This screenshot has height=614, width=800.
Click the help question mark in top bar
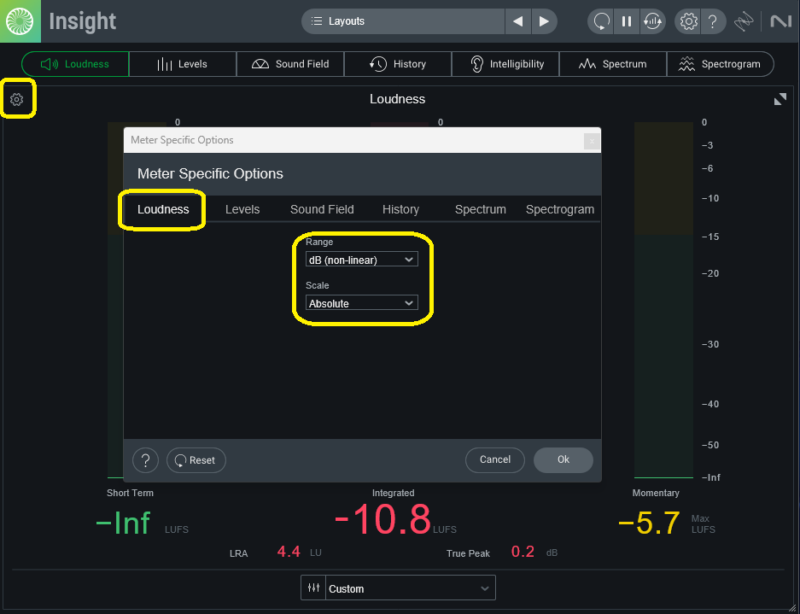click(712, 21)
